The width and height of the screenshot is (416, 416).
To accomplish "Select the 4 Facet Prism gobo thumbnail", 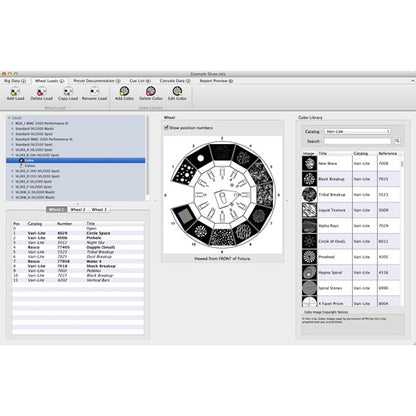I will 309,301.
